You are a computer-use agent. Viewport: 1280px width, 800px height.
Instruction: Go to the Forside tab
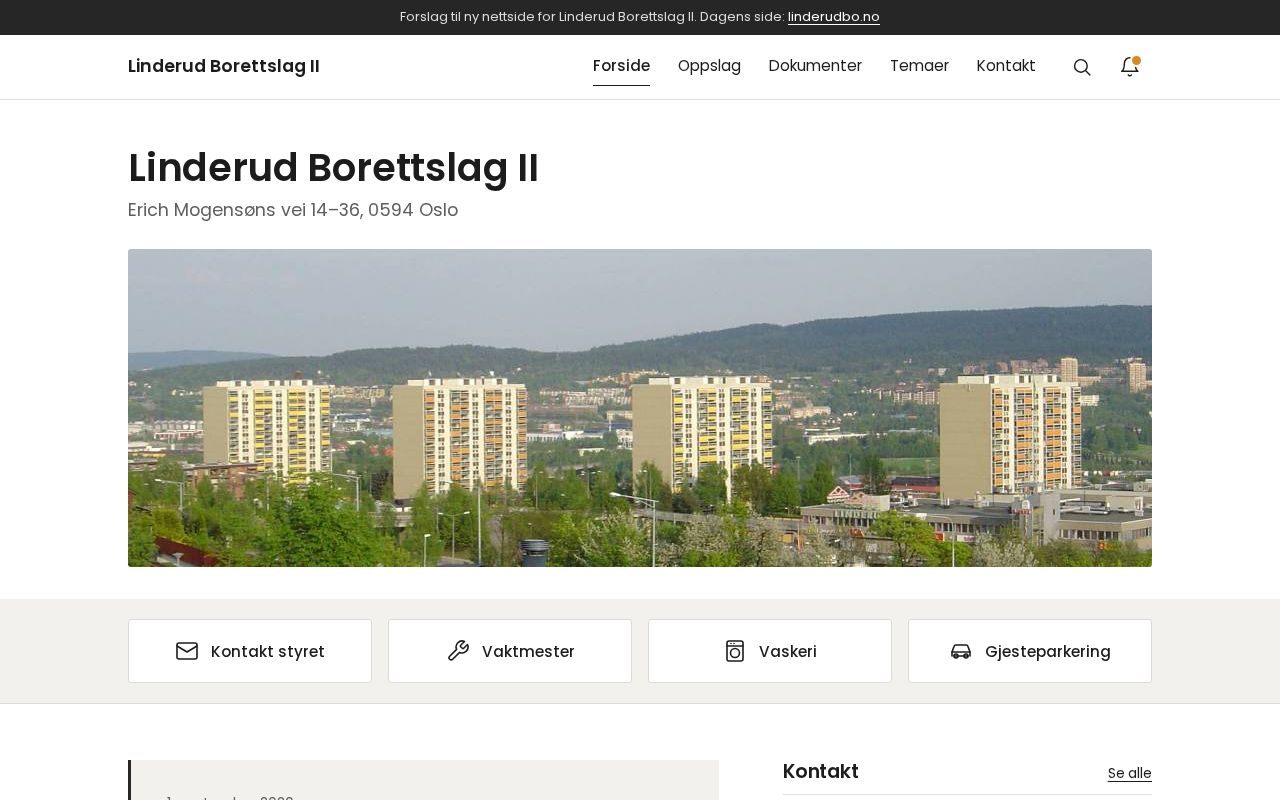click(x=621, y=66)
